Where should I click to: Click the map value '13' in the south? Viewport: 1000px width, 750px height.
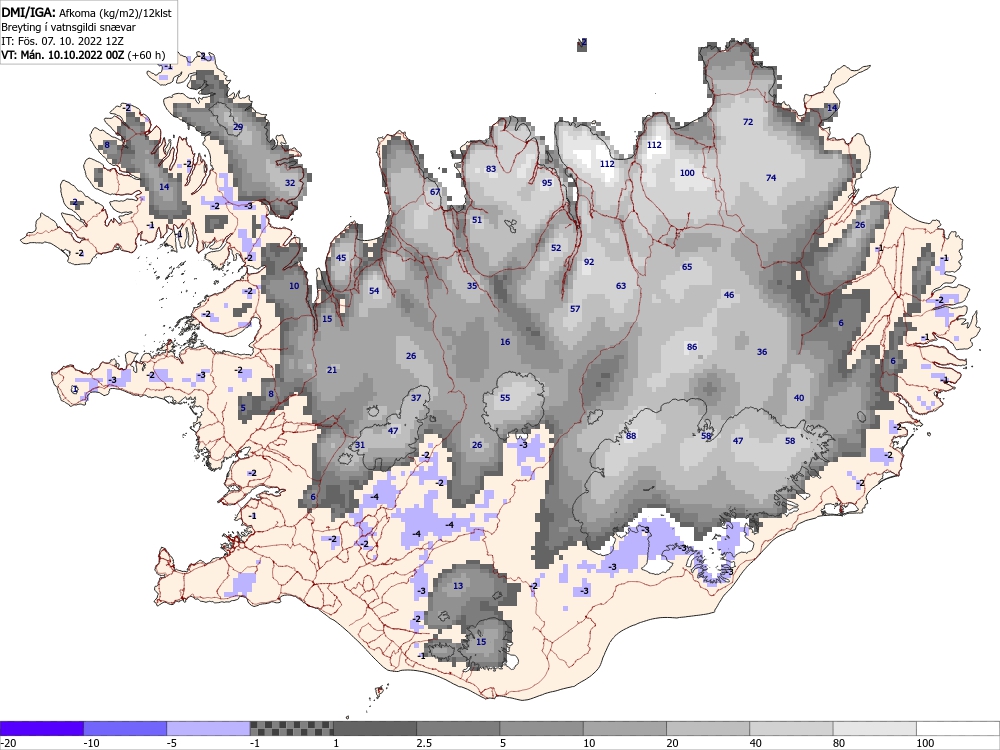tap(458, 586)
